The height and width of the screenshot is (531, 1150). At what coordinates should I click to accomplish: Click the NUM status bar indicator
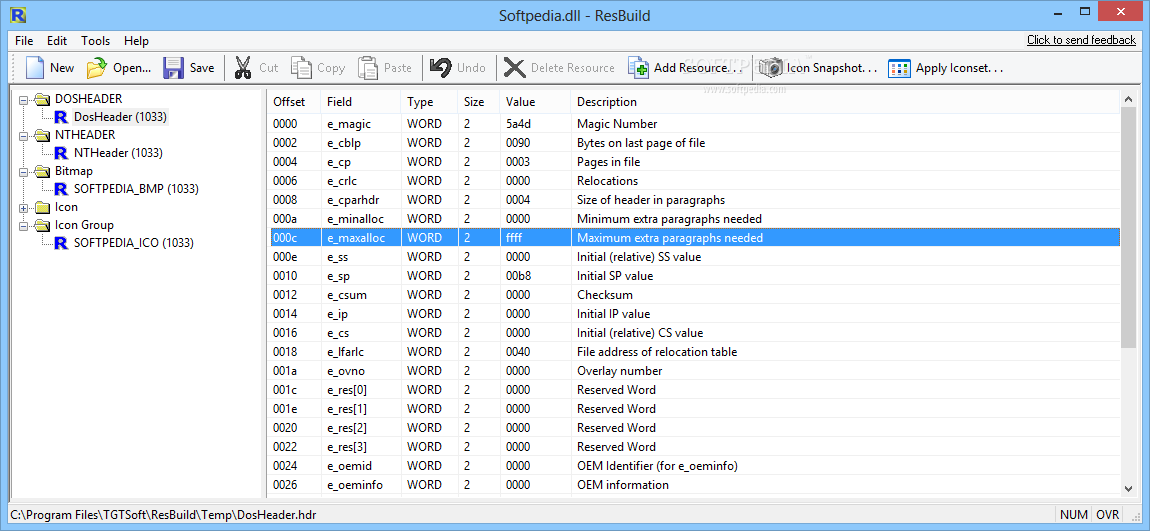[1074, 515]
